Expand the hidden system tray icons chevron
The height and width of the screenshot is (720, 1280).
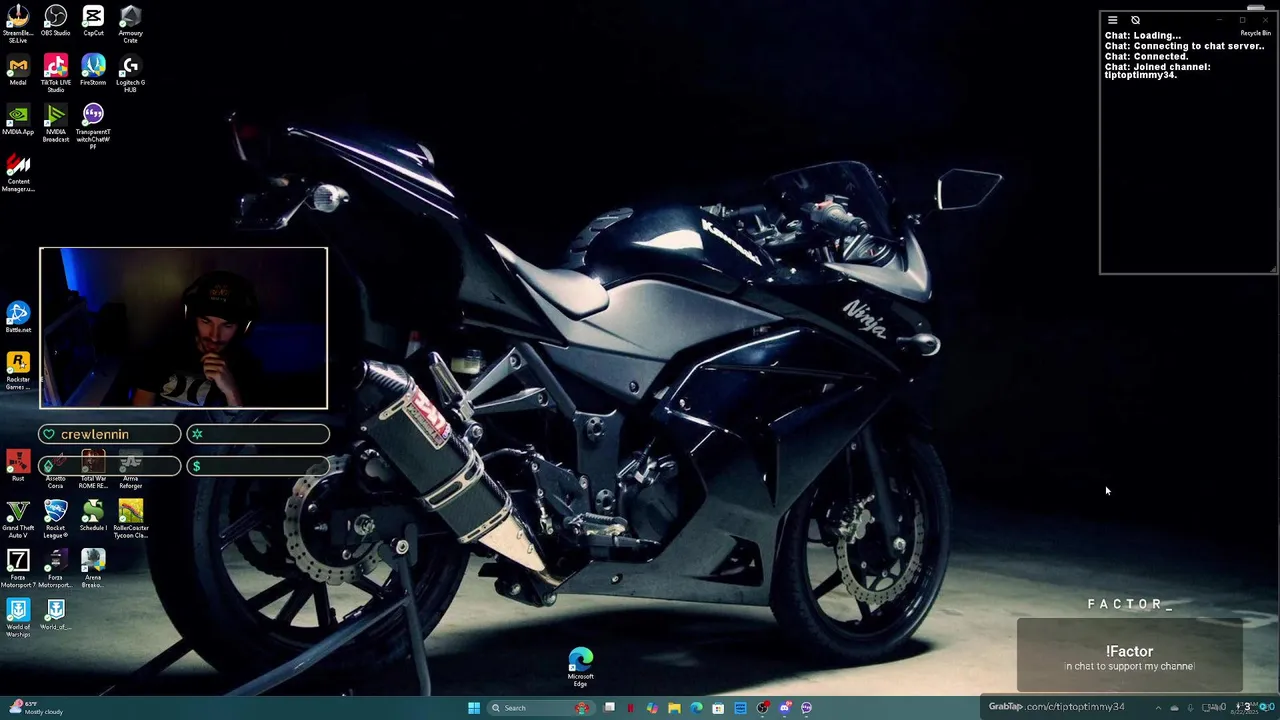(x=1159, y=708)
